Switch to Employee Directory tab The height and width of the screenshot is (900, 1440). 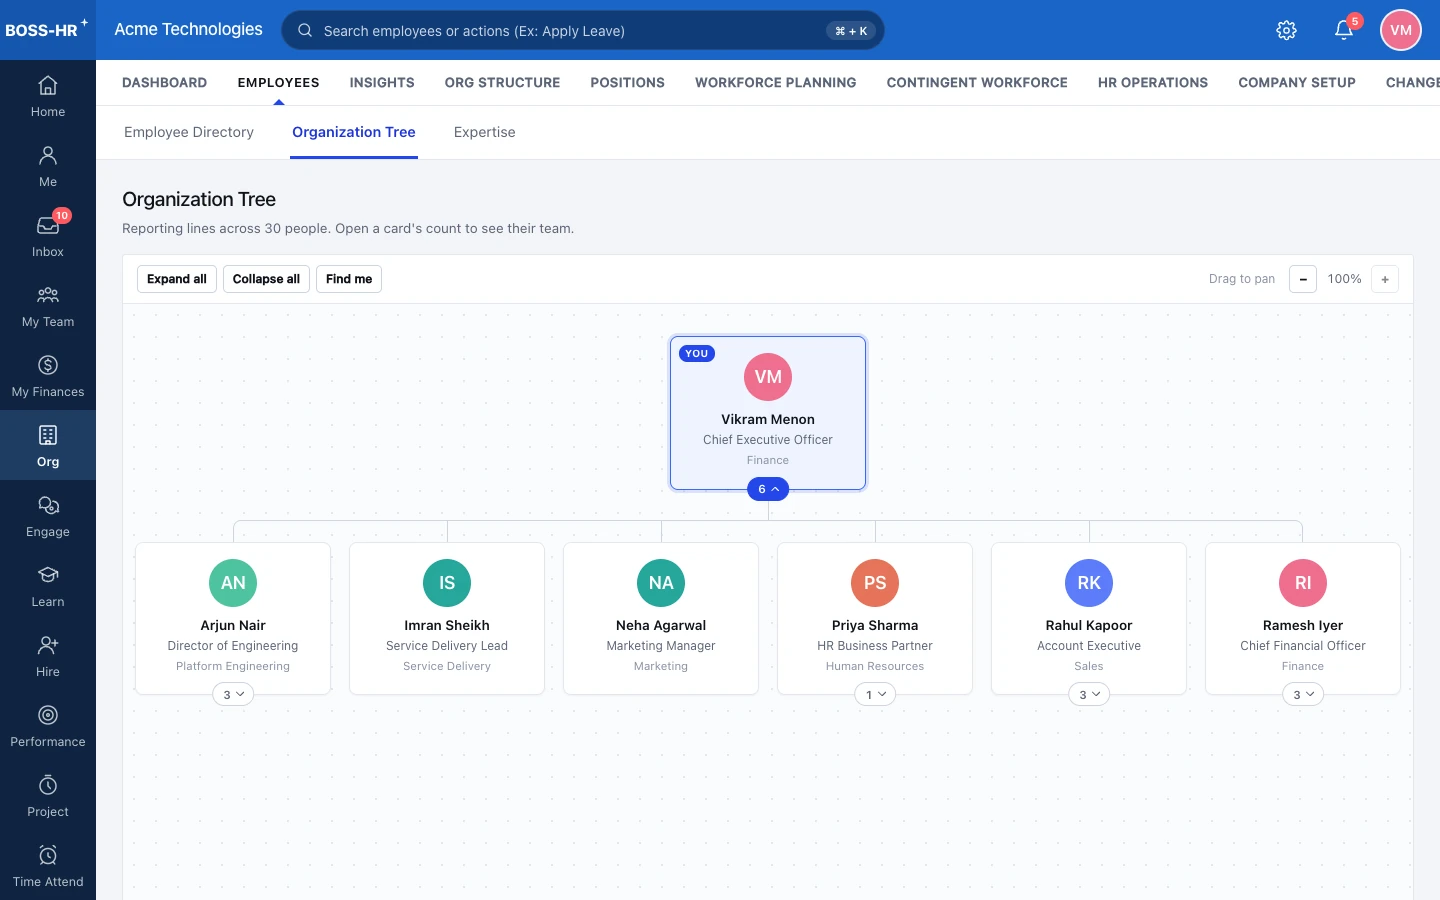click(x=189, y=132)
